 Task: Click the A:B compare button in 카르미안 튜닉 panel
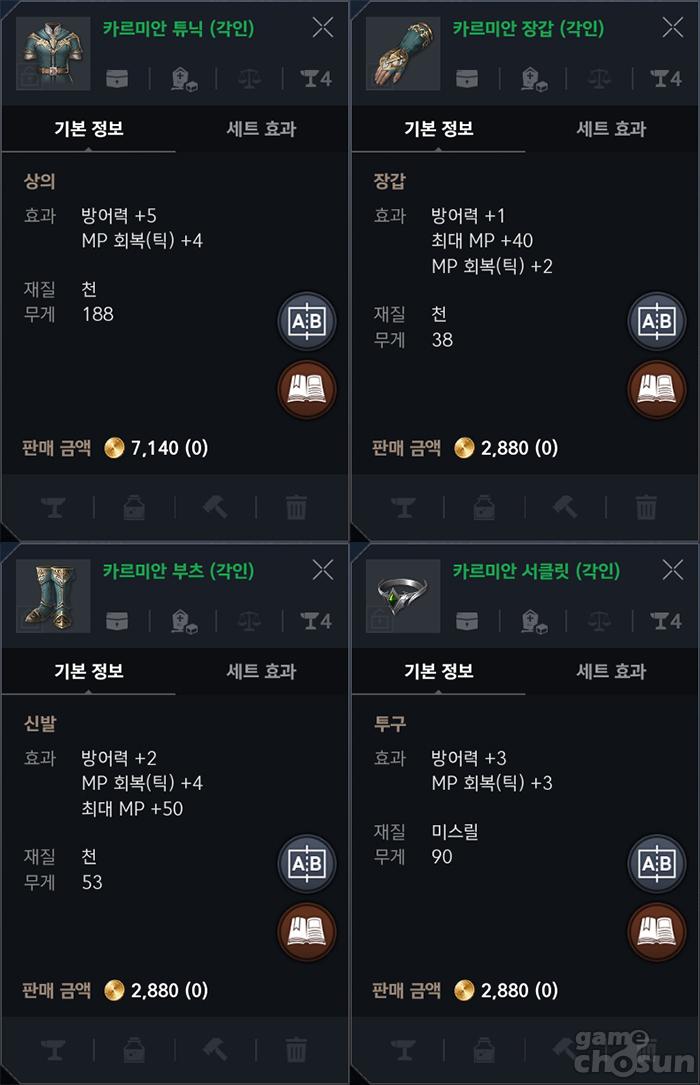click(x=306, y=322)
